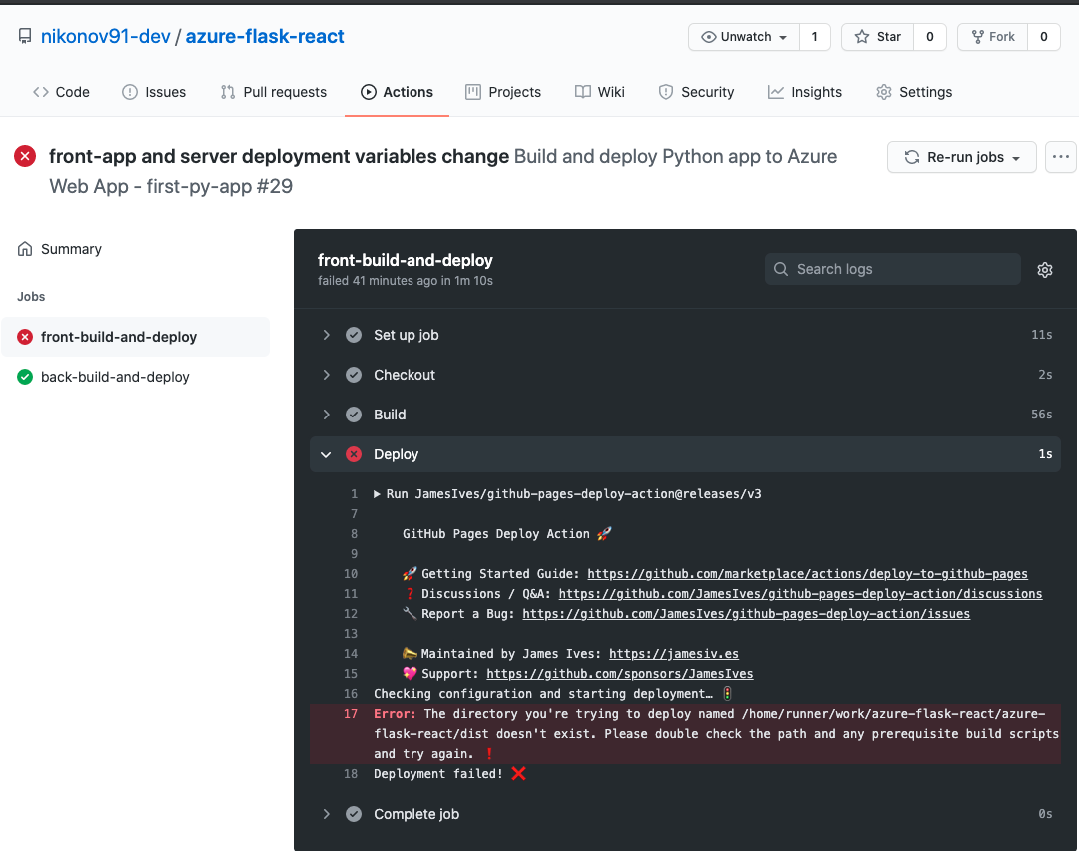Viewport: 1079px width, 851px height.
Task: Star the azure-flask-react repository
Action: coord(877,36)
